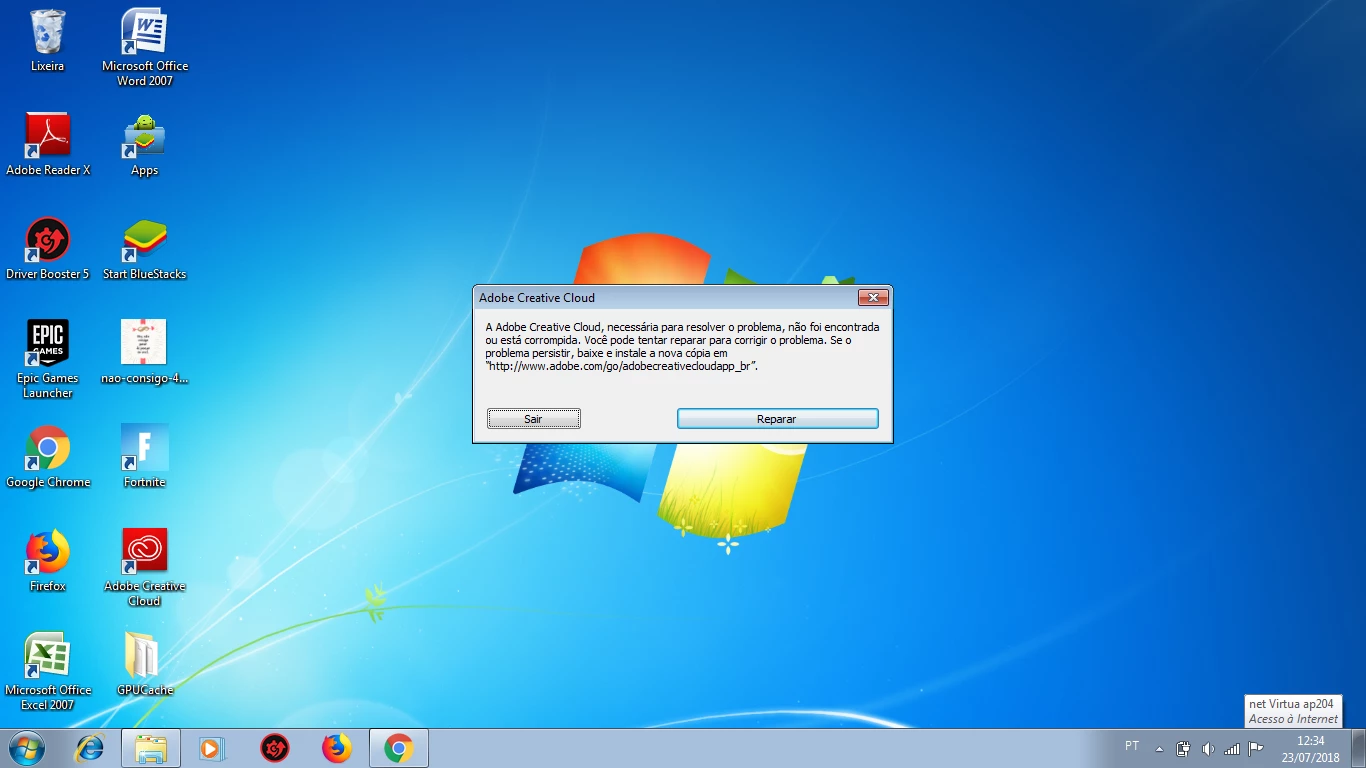Select the Fortnite desktop shortcut
The width and height of the screenshot is (1366, 768).
[145, 457]
